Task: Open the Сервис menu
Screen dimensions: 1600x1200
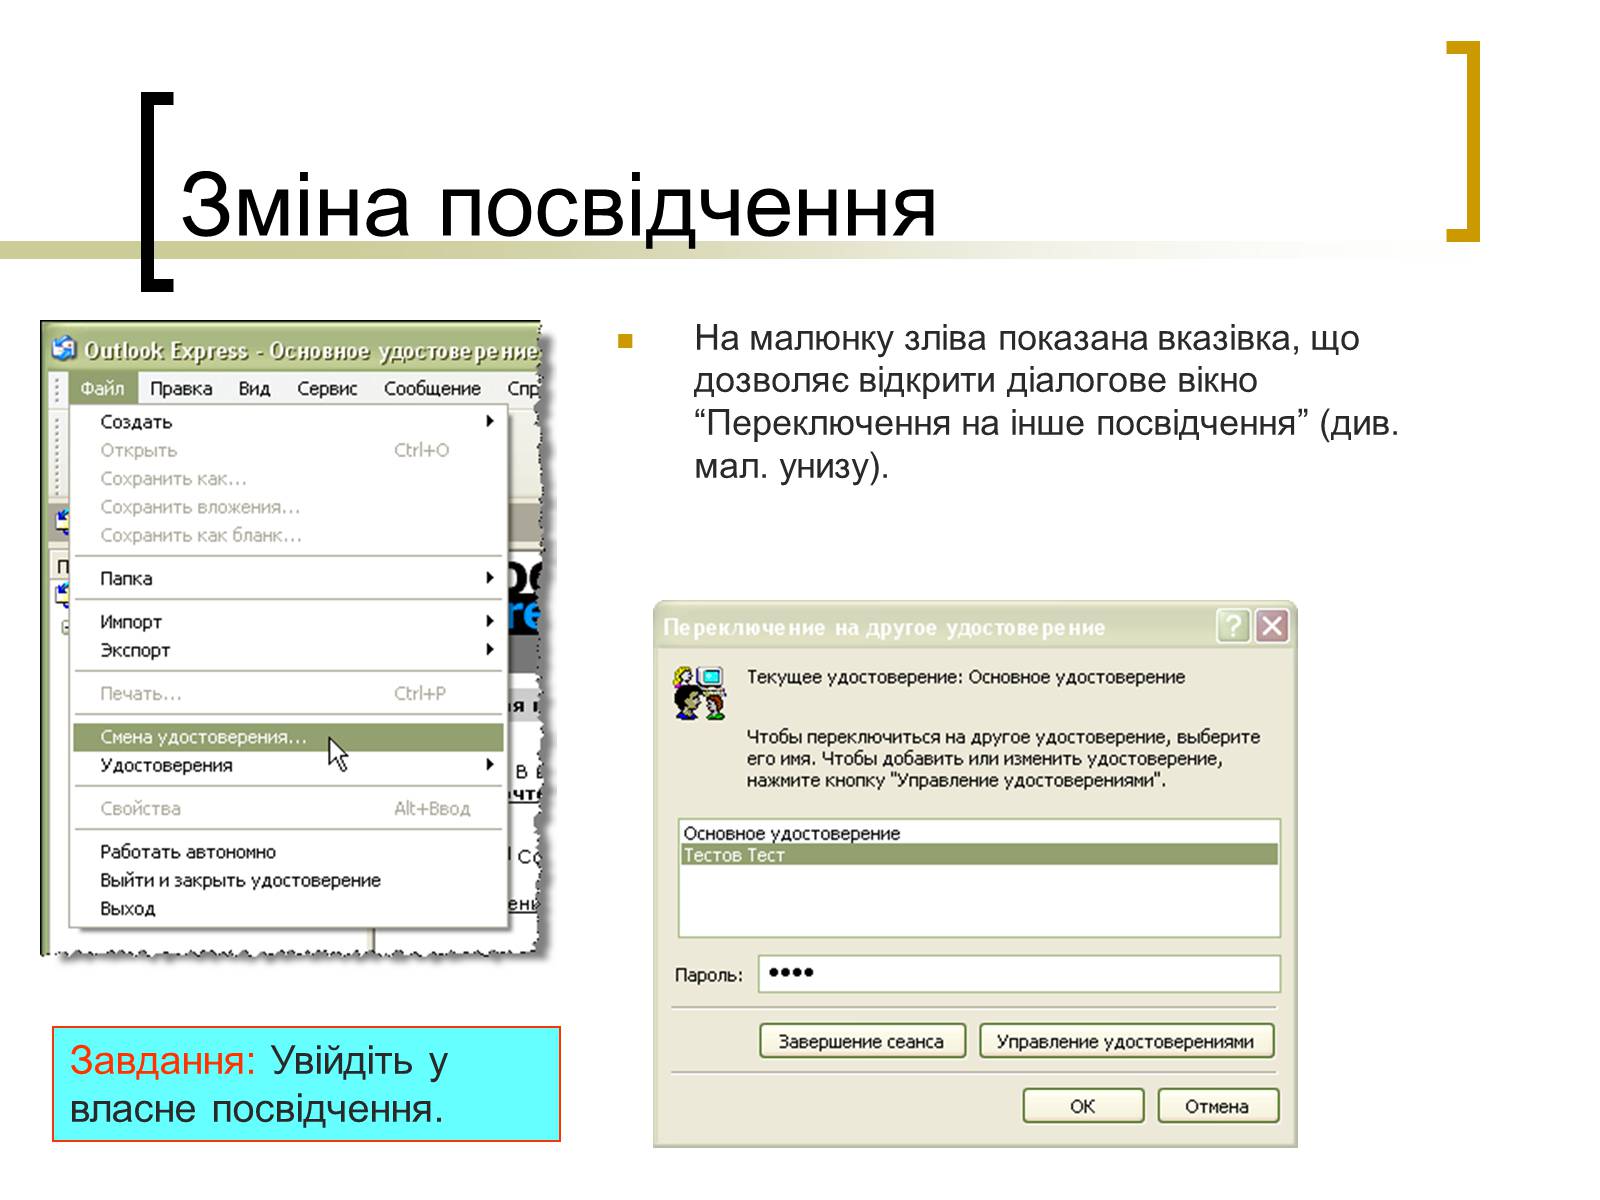Action: point(327,388)
